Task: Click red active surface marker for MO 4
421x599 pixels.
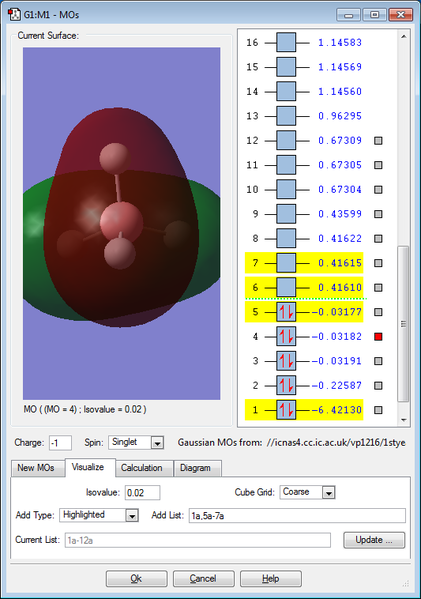Action: pyautogui.click(x=378, y=337)
